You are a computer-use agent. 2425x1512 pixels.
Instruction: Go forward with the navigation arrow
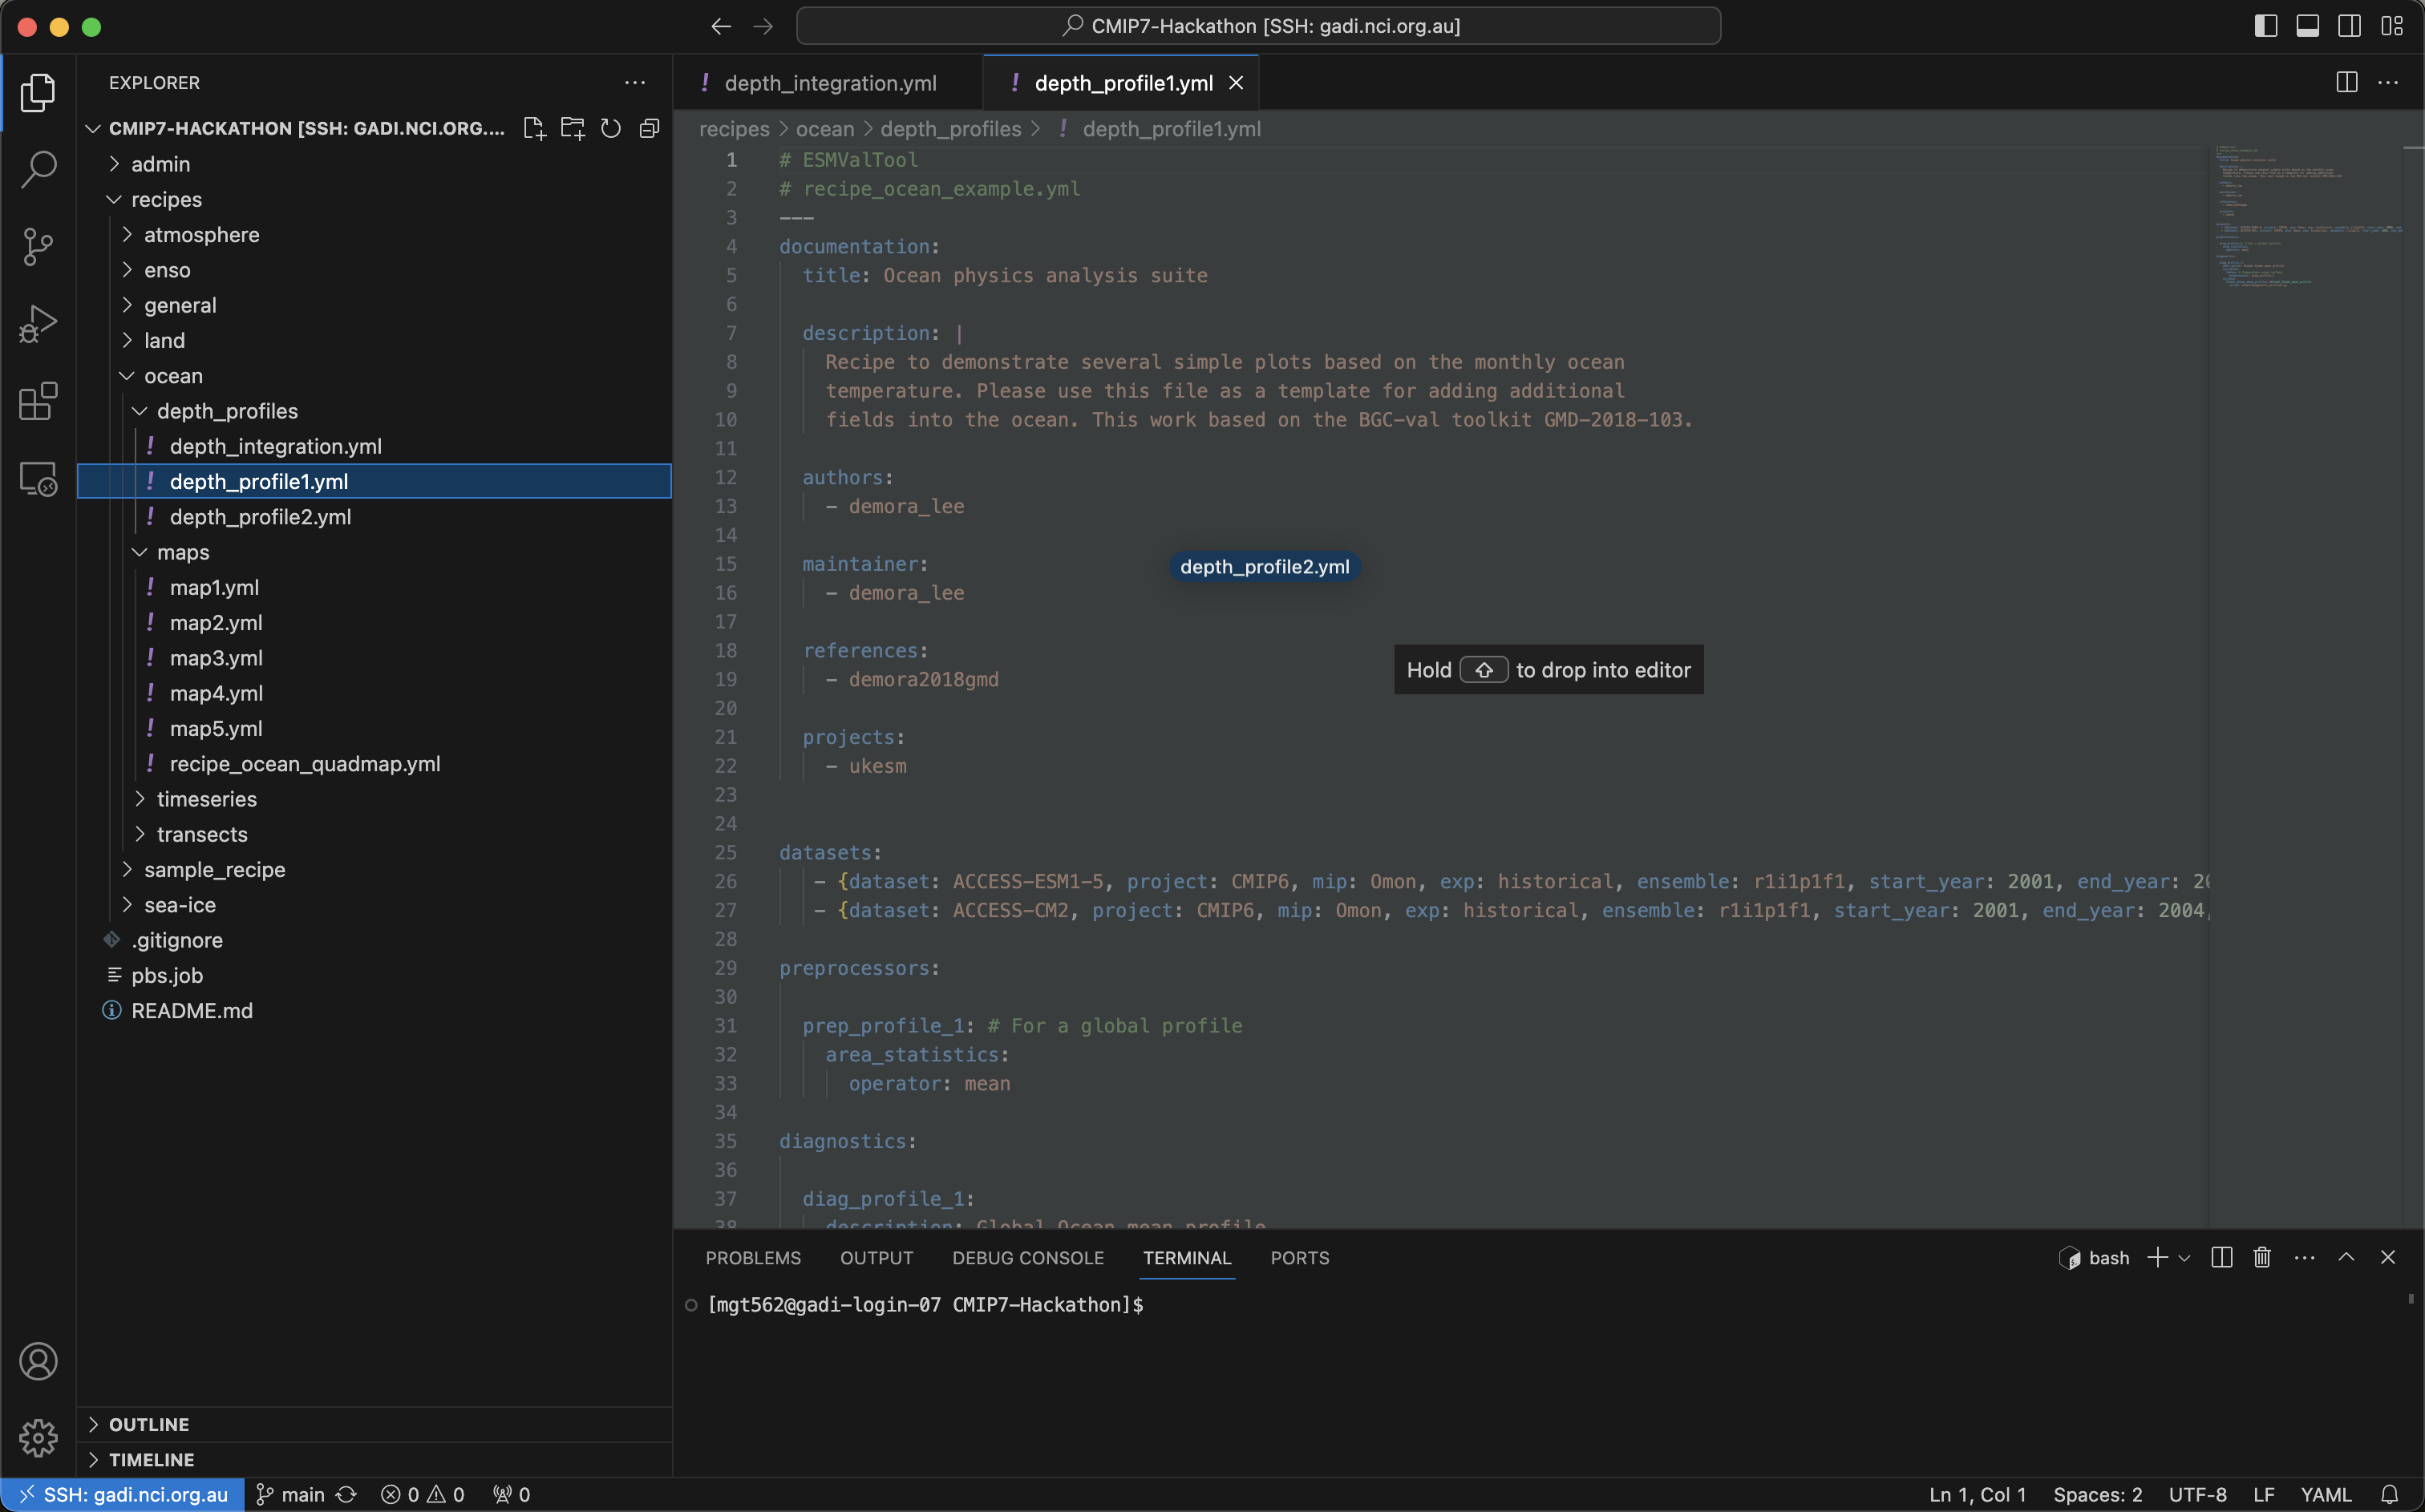tap(763, 26)
